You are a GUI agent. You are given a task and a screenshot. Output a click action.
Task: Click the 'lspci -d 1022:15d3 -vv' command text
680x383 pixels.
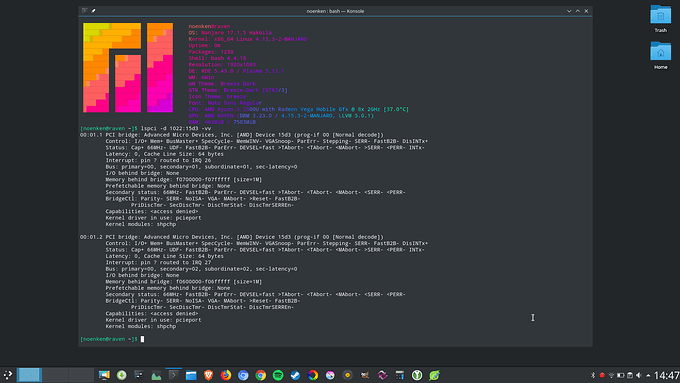click(x=176, y=128)
